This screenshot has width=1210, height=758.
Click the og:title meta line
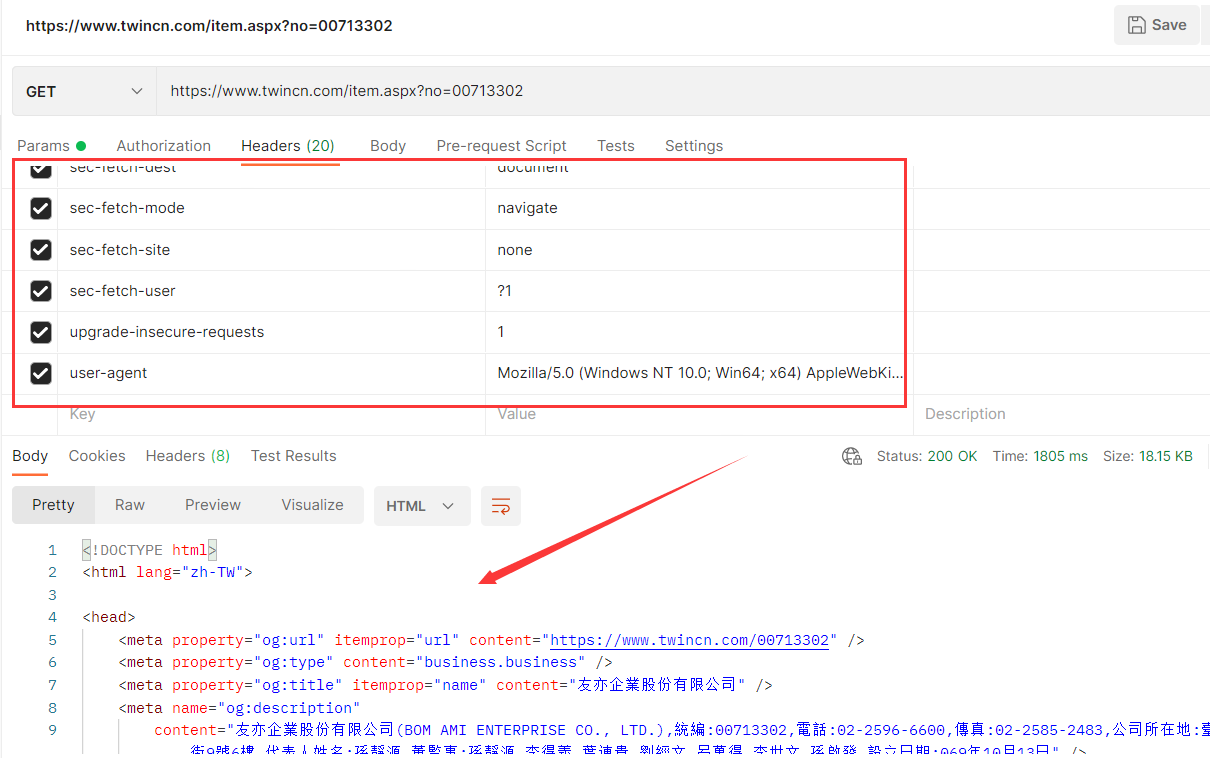(446, 685)
